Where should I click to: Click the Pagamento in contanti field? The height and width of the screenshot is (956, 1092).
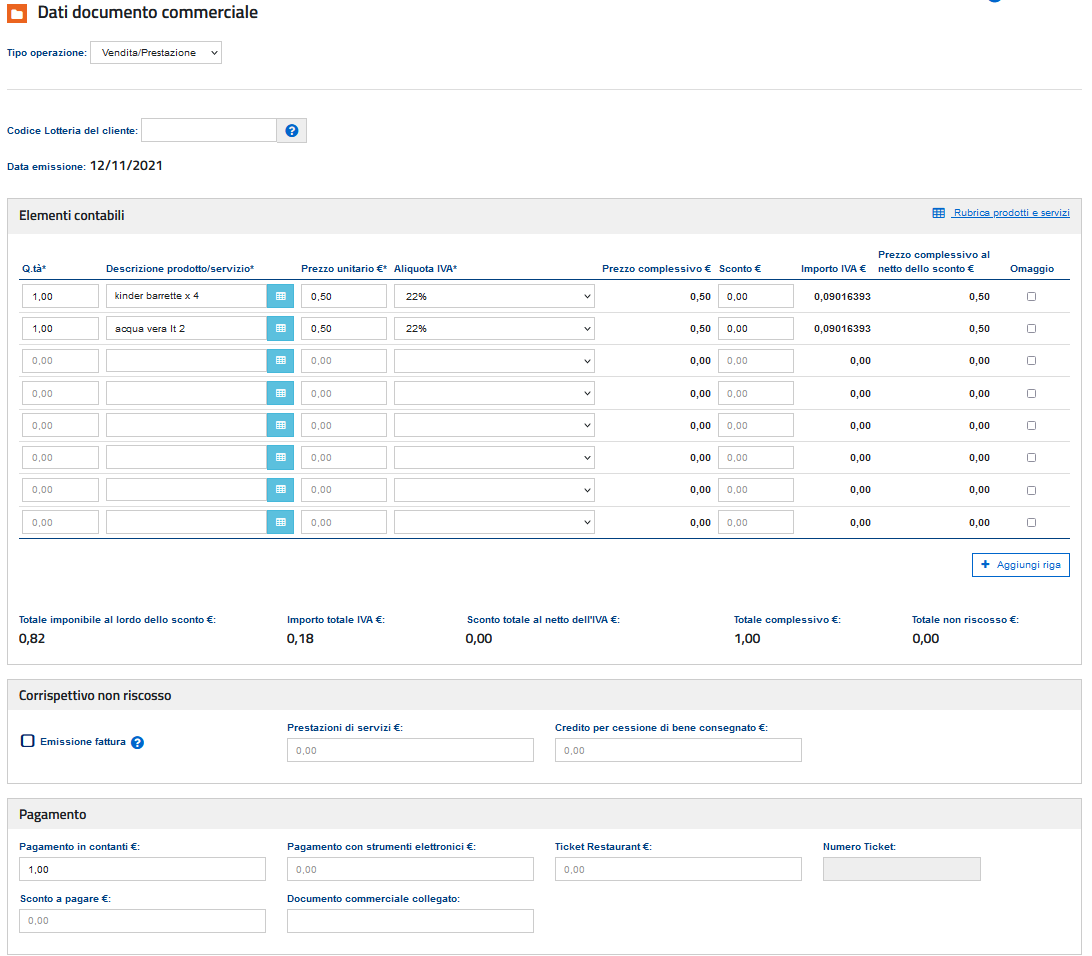(x=142, y=869)
